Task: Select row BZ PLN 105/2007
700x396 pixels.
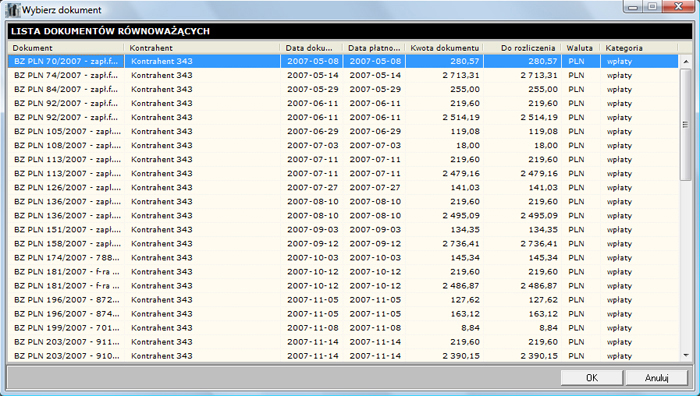Action: pyautogui.click(x=343, y=131)
